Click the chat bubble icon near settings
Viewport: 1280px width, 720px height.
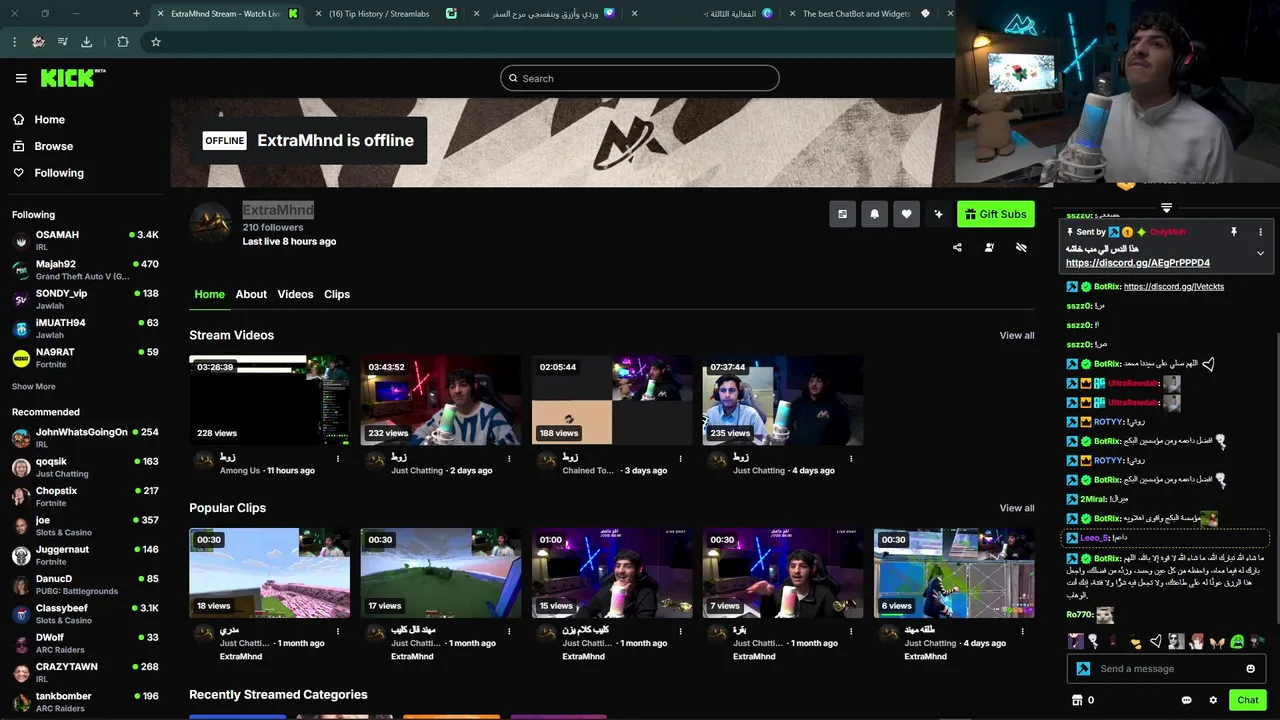coord(1187,700)
